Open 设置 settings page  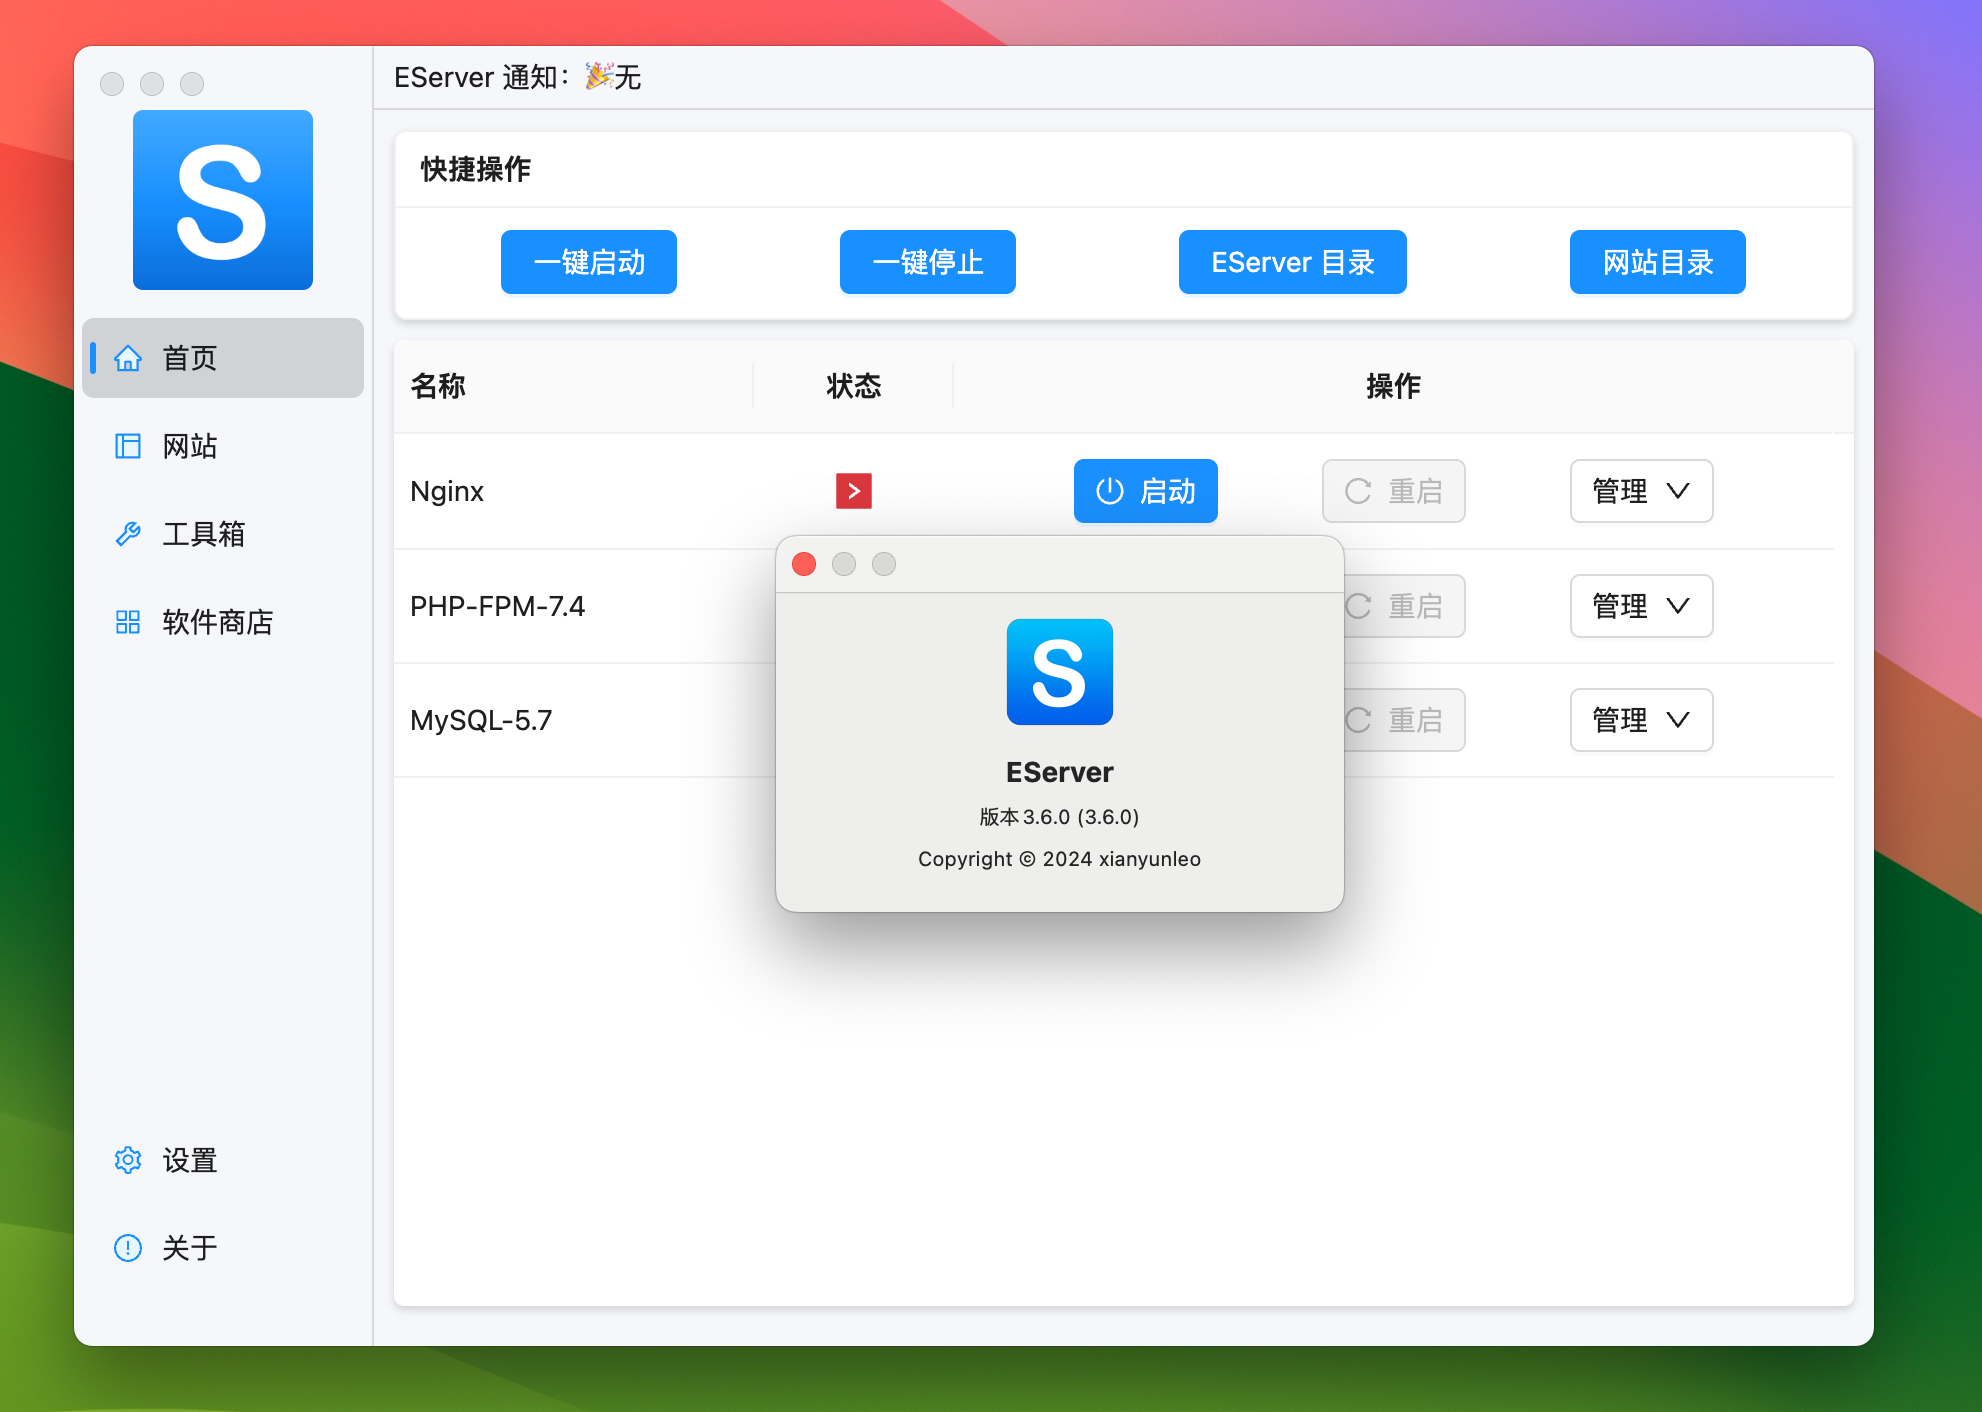click(x=223, y=1160)
